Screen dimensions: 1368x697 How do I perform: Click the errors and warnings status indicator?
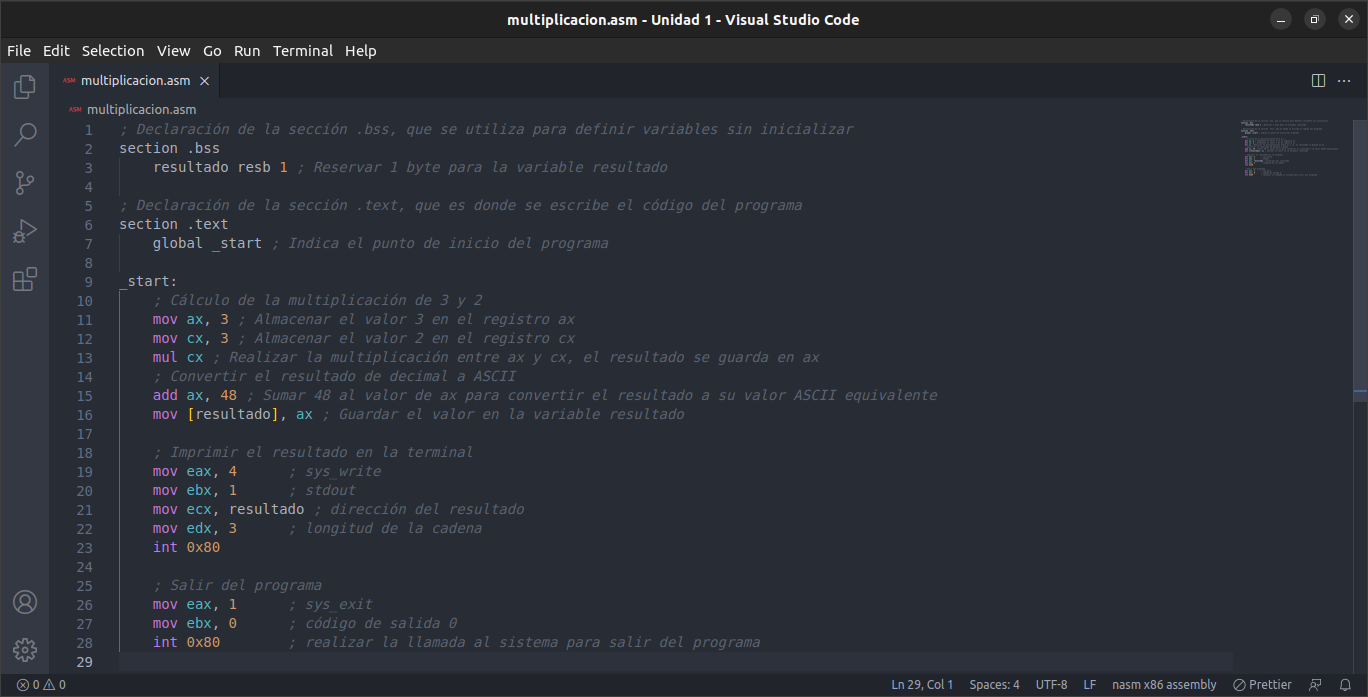[41, 685]
